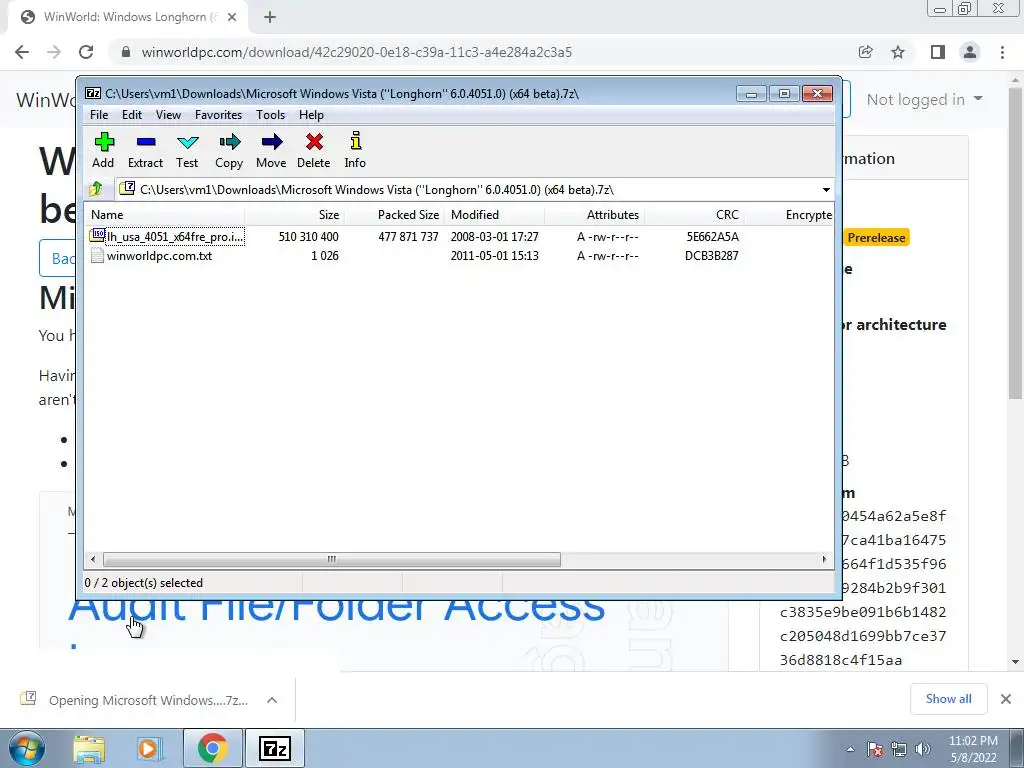Sort by the Size column header
Screen dimensions: 1024x768
(x=295, y=215)
